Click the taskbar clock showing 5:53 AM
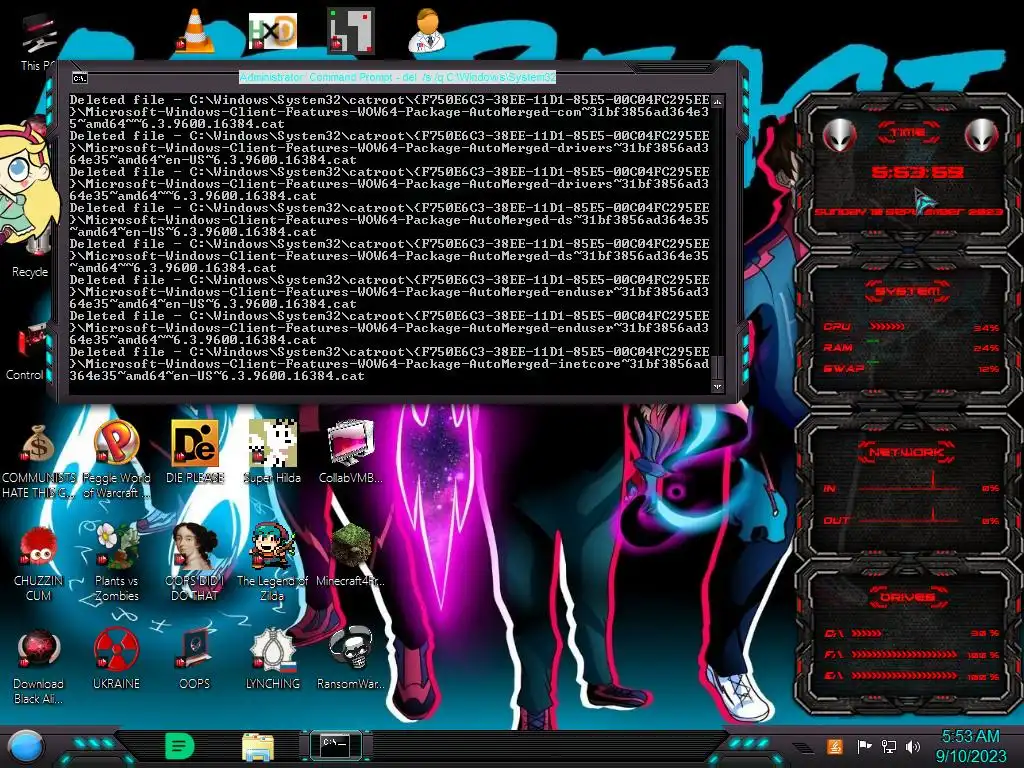The height and width of the screenshot is (768, 1024). [x=971, y=746]
